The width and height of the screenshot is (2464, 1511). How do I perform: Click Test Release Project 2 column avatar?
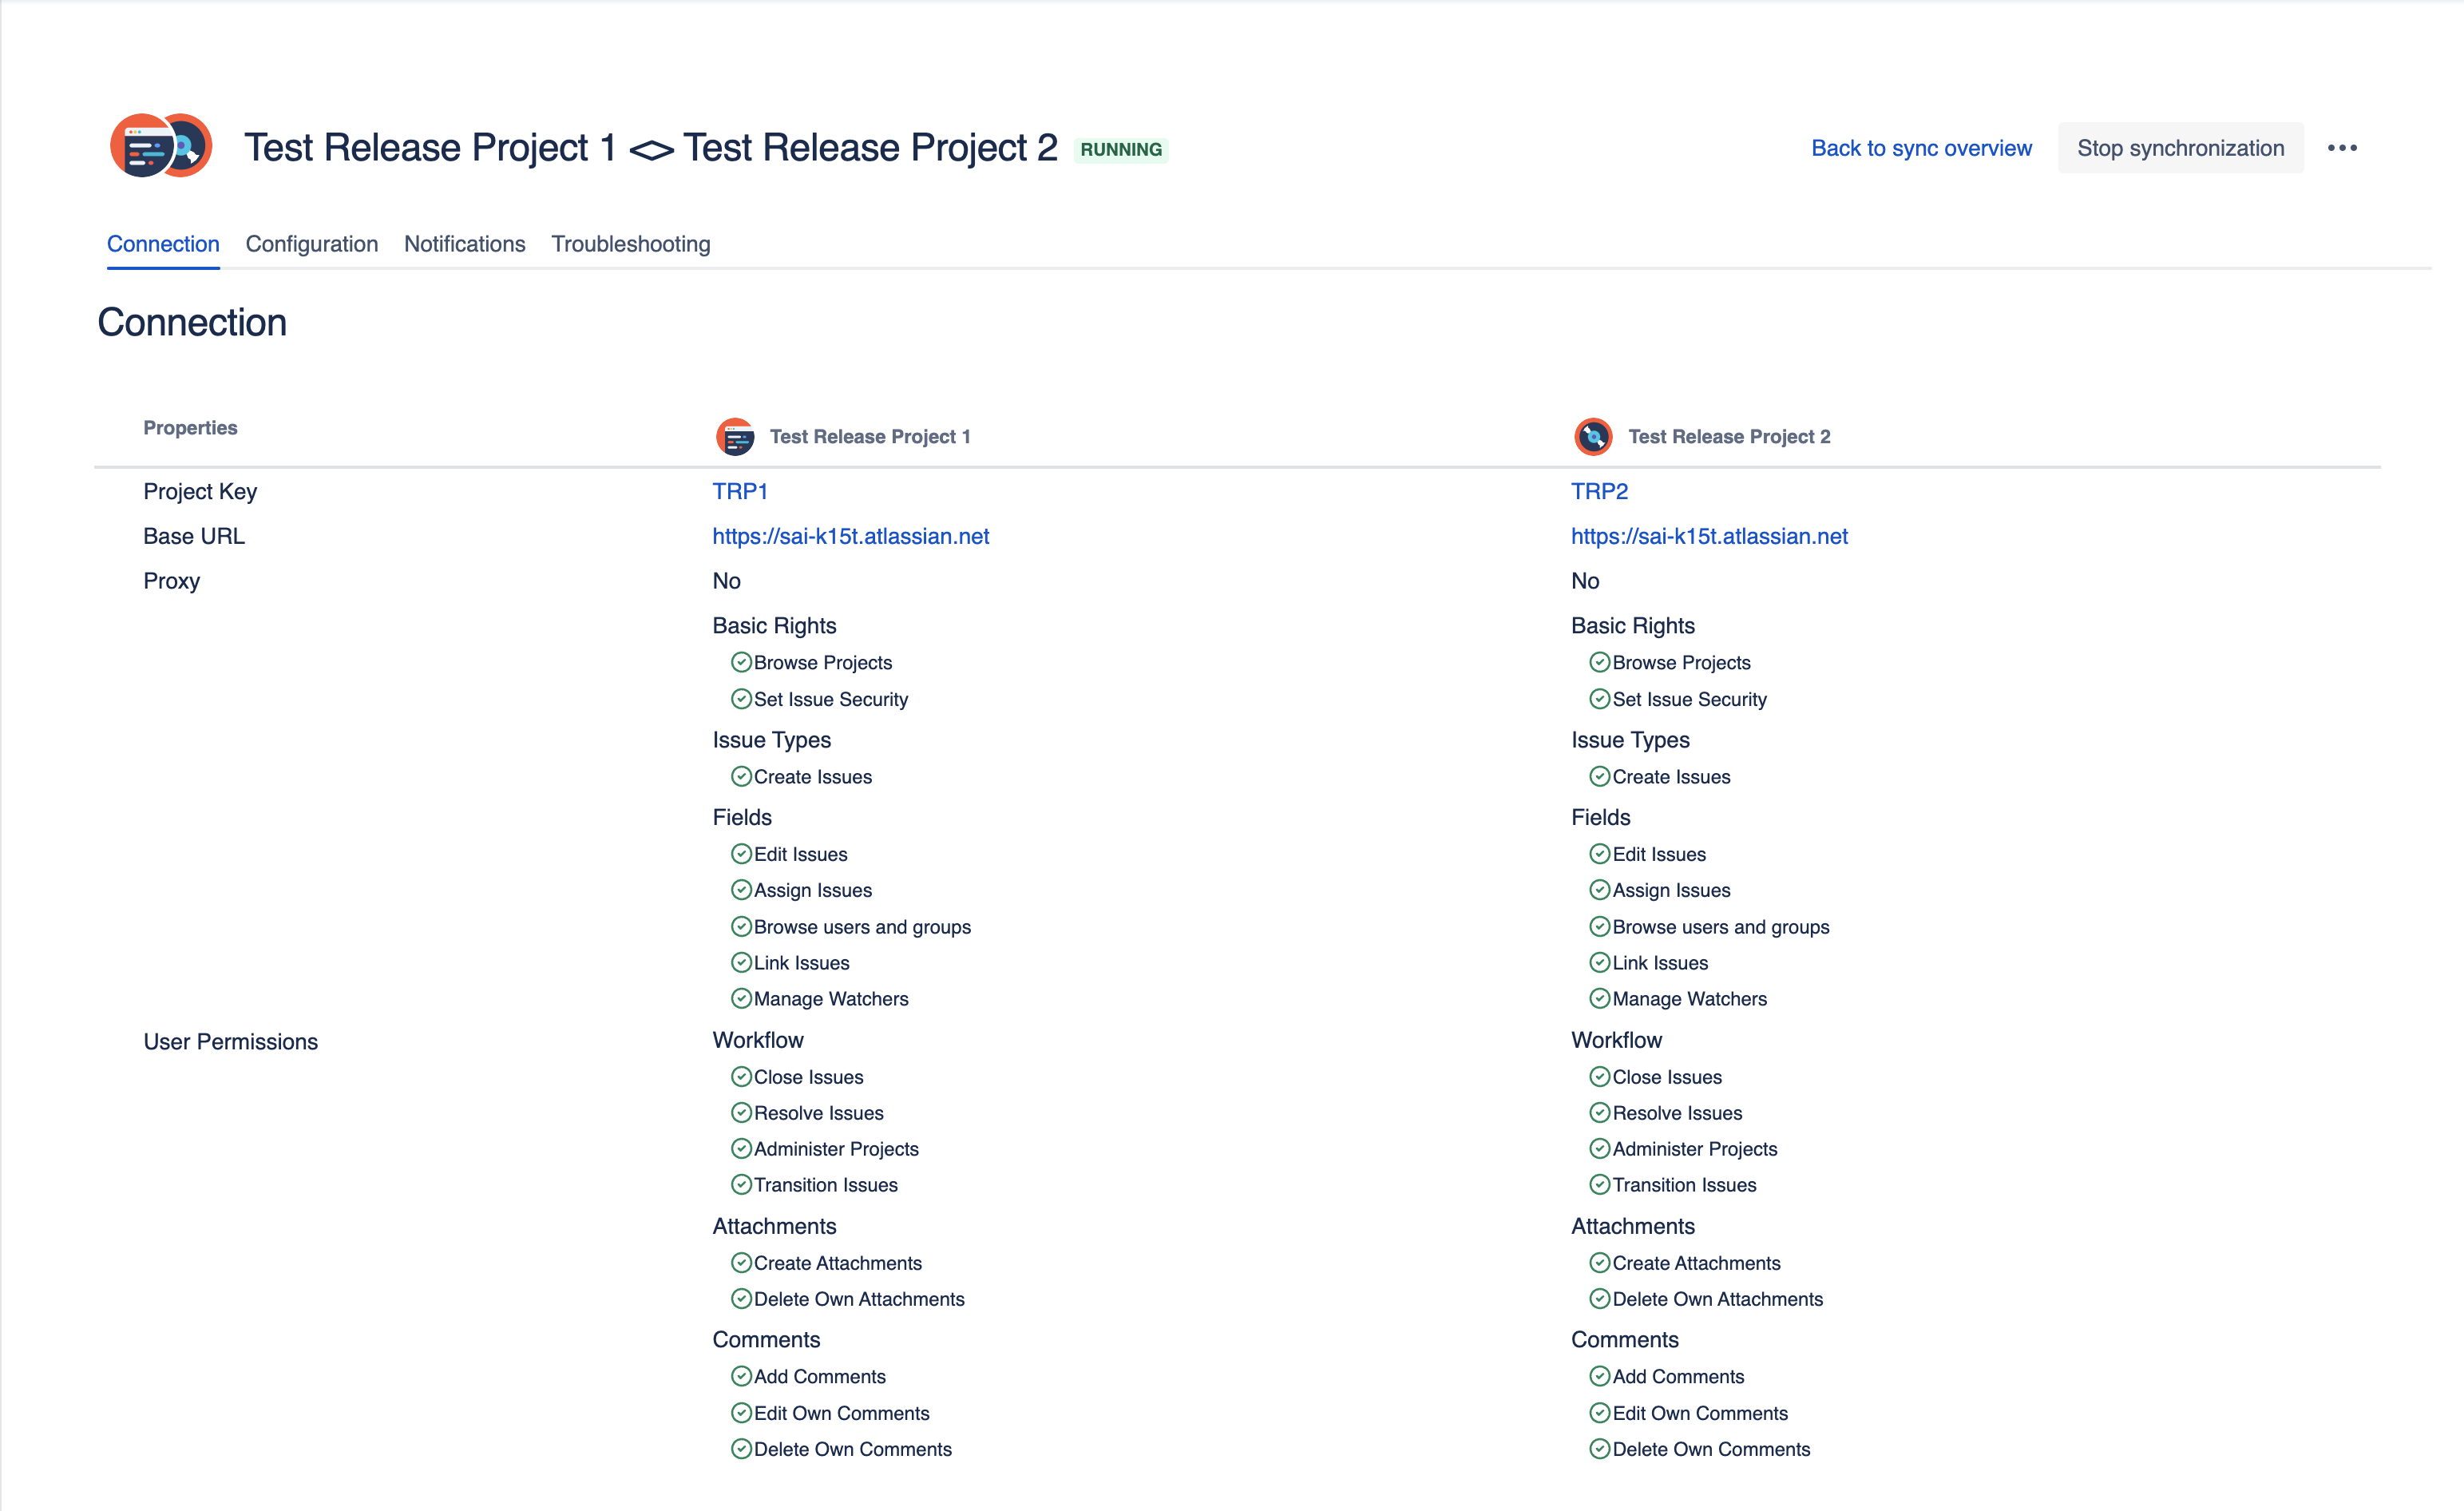1593,437
